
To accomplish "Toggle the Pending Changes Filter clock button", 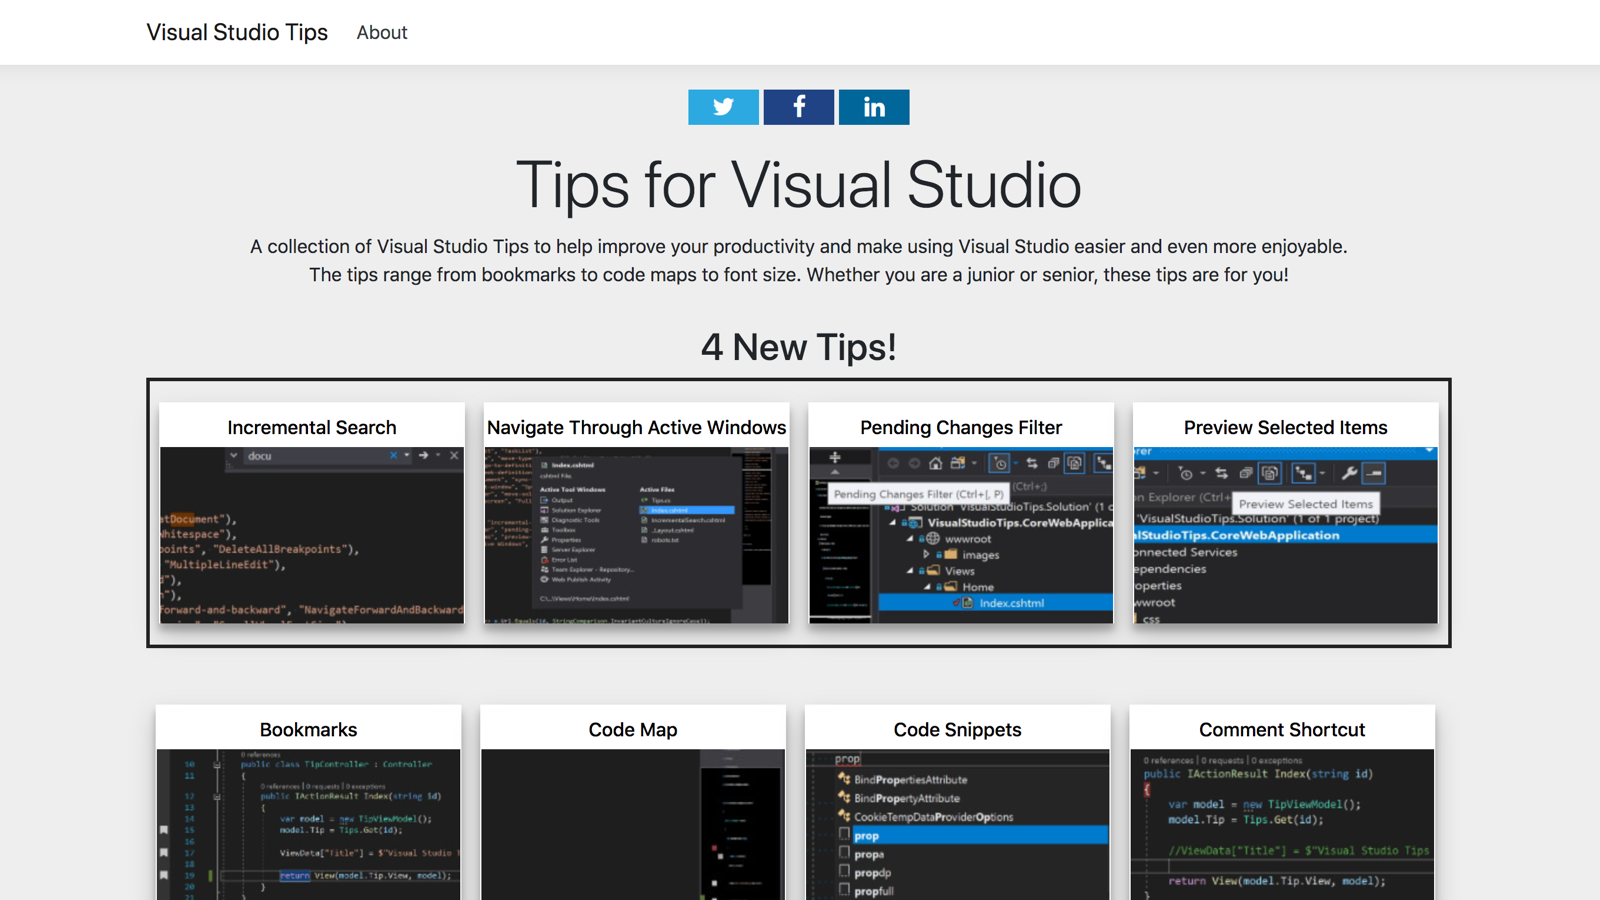I will [1000, 463].
